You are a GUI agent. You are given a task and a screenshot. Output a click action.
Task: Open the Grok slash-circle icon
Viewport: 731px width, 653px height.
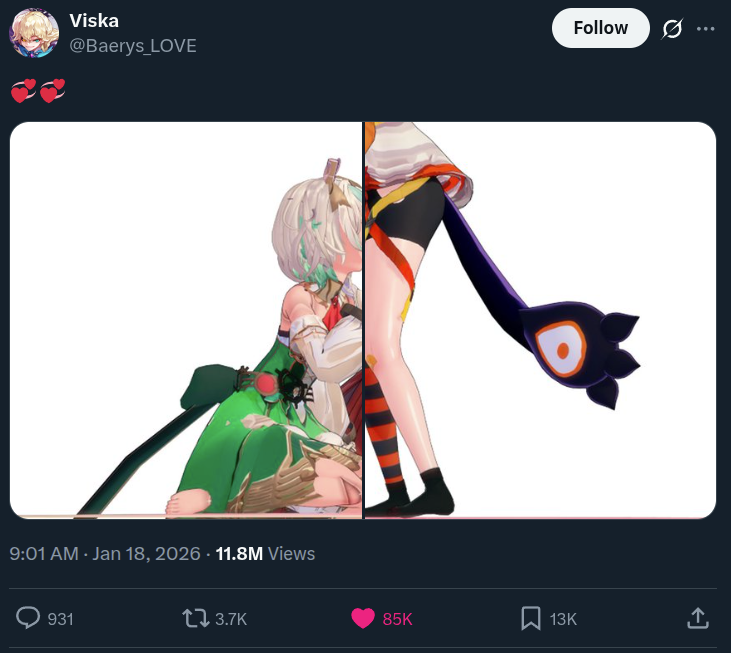click(672, 29)
